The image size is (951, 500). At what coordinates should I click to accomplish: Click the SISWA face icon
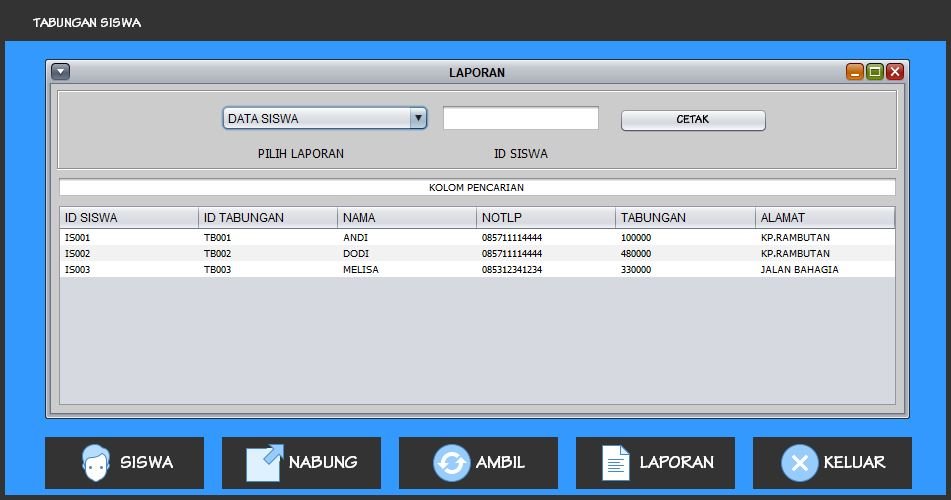pyautogui.click(x=96, y=463)
